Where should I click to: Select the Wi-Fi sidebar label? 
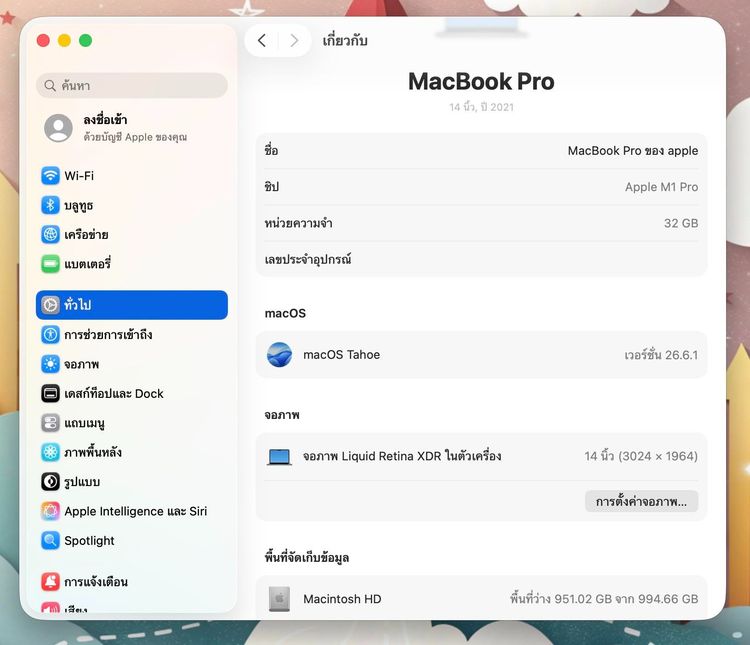tap(79, 176)
